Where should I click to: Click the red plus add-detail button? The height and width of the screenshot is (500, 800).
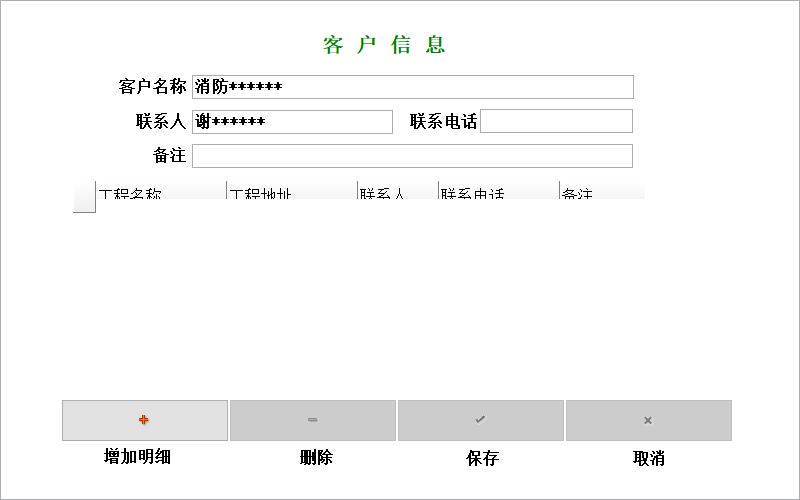pyautogui.click(x=145, y=420)
